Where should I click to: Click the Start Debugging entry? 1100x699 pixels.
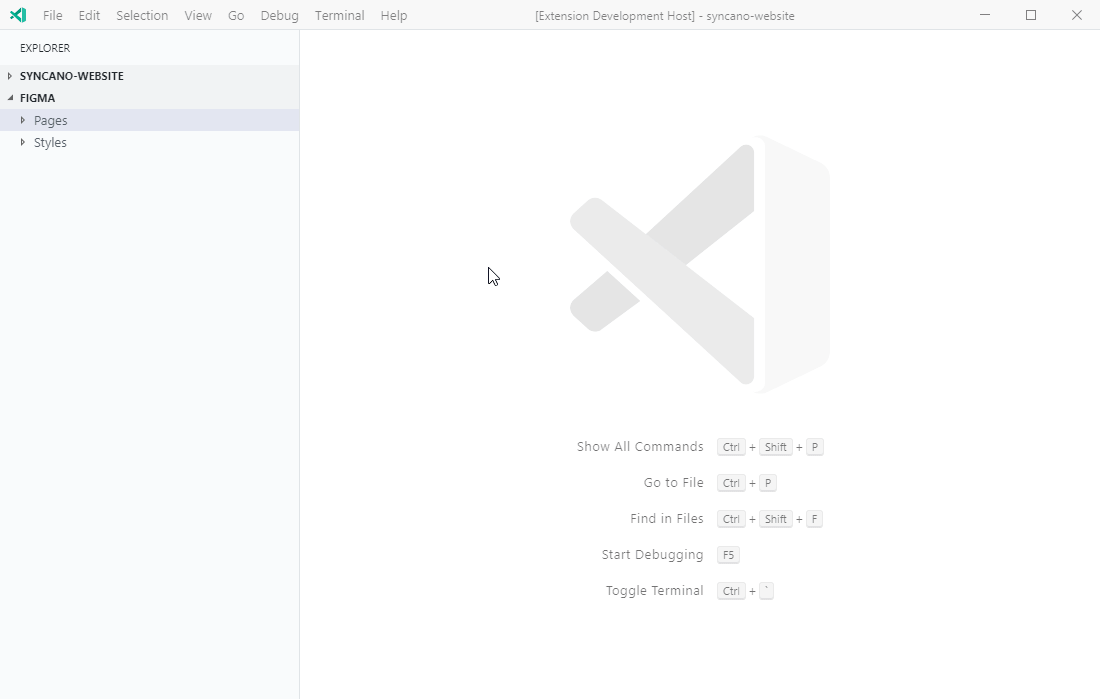point(652,555)
